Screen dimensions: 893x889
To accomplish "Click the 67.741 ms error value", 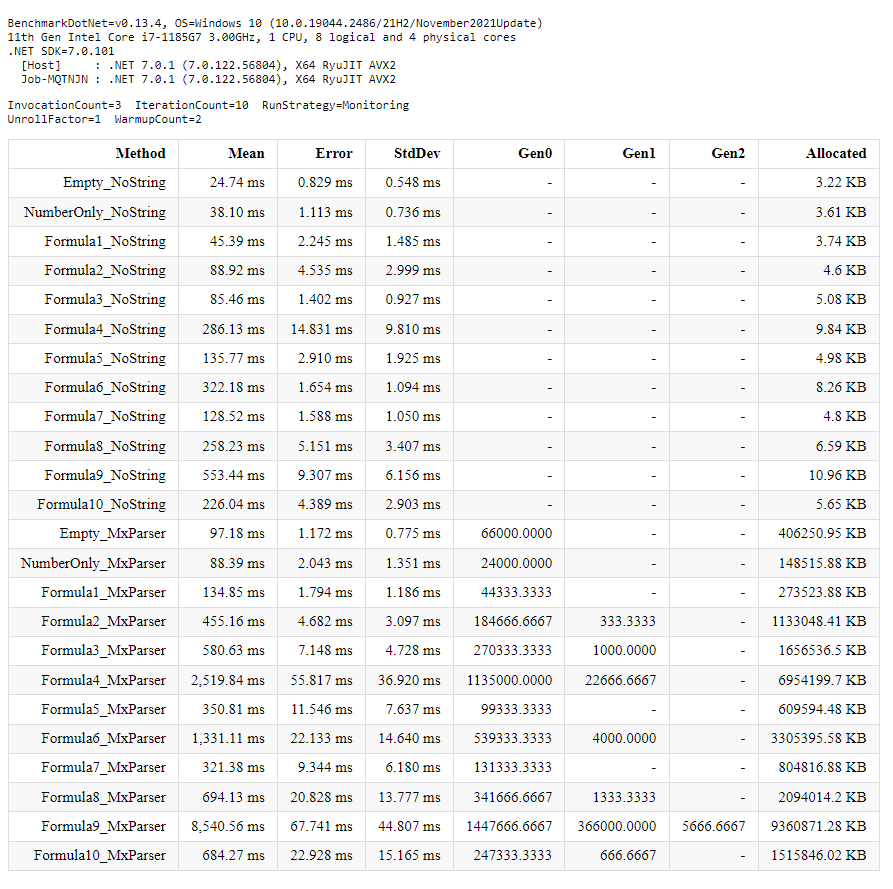I will click(x=322, y=826).
